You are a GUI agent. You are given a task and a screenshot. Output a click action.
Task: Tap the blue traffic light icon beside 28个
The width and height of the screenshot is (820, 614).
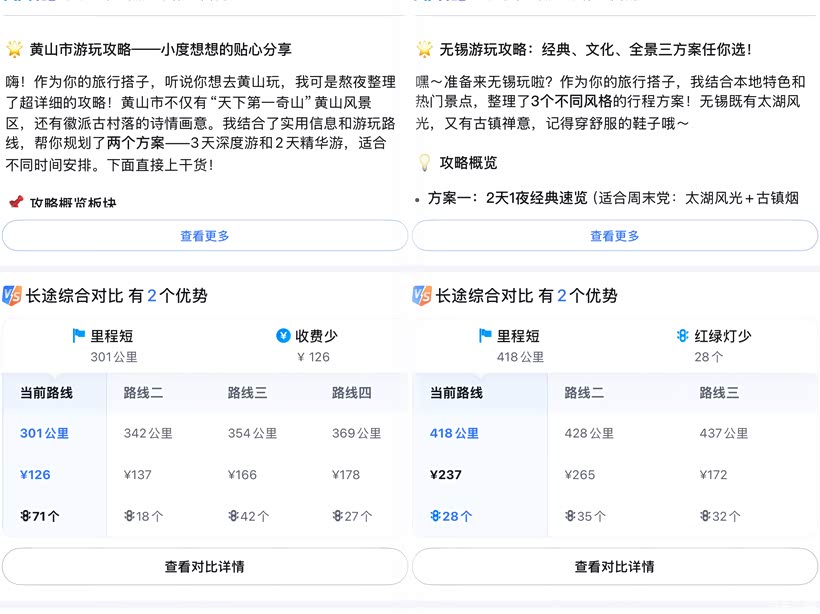coord(435,516)
